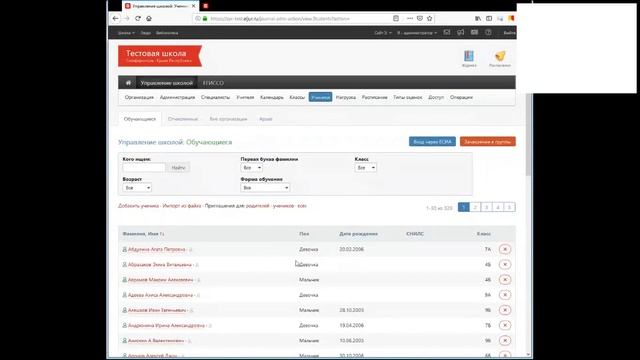Click the Тестовая школа red banner logo
The height and width of the screenshot is (360, 640).
(x=160, y=56)
